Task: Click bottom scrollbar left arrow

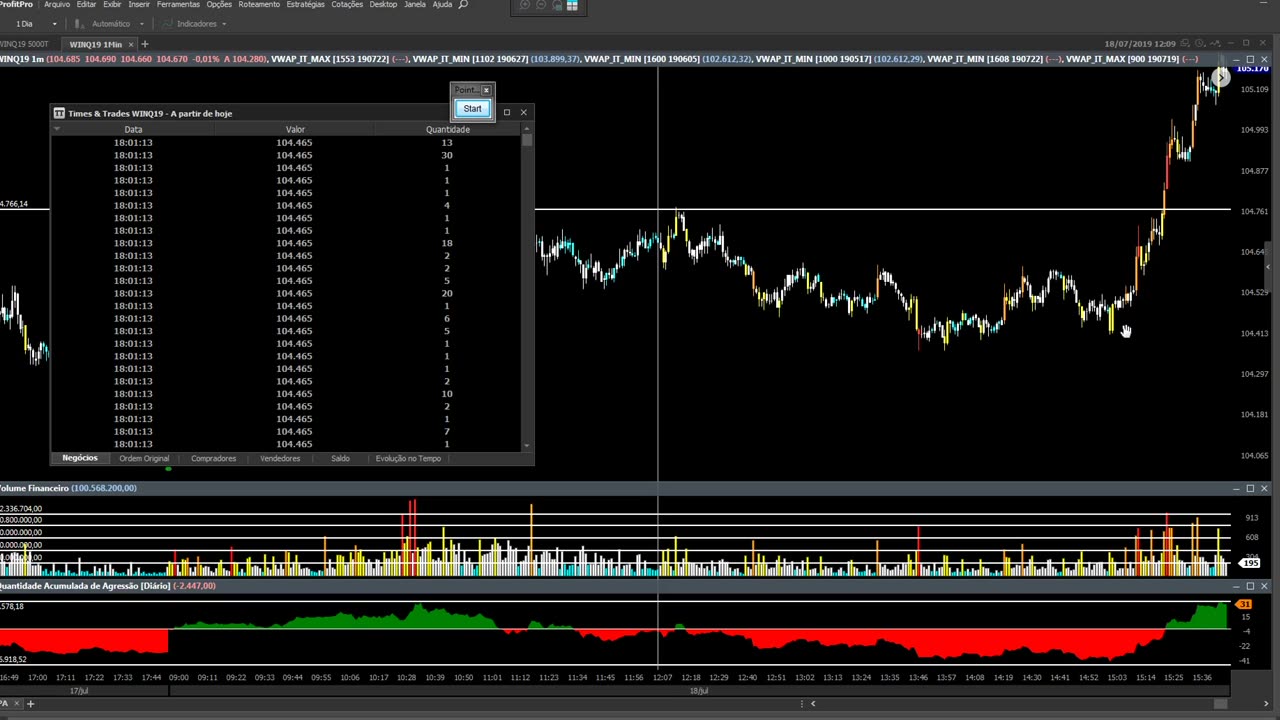Action: click(x=812, y=703)
